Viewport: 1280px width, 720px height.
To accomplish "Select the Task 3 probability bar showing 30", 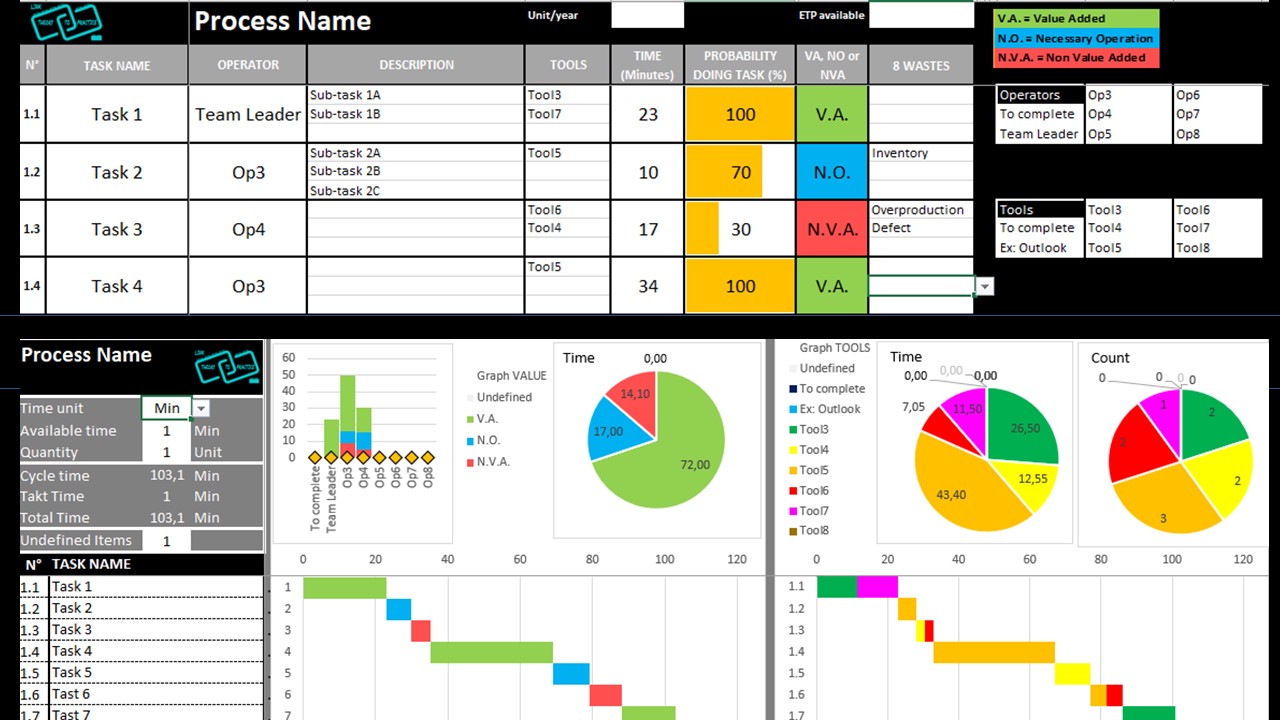I will 702,229.
